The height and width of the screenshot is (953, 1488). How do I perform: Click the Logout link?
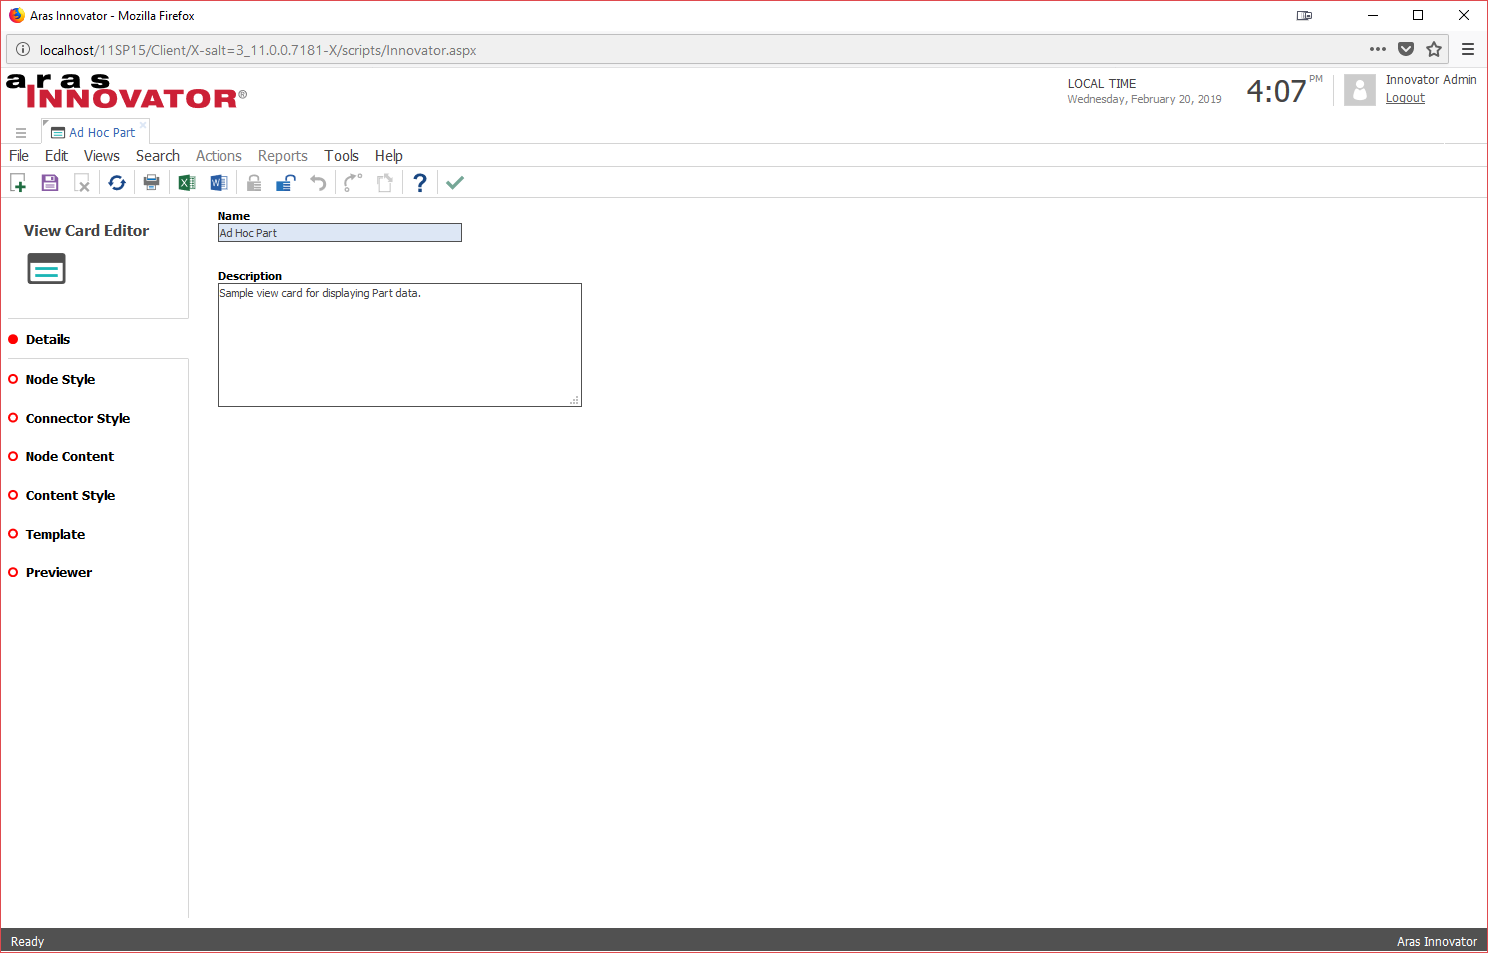point(1405,98)
